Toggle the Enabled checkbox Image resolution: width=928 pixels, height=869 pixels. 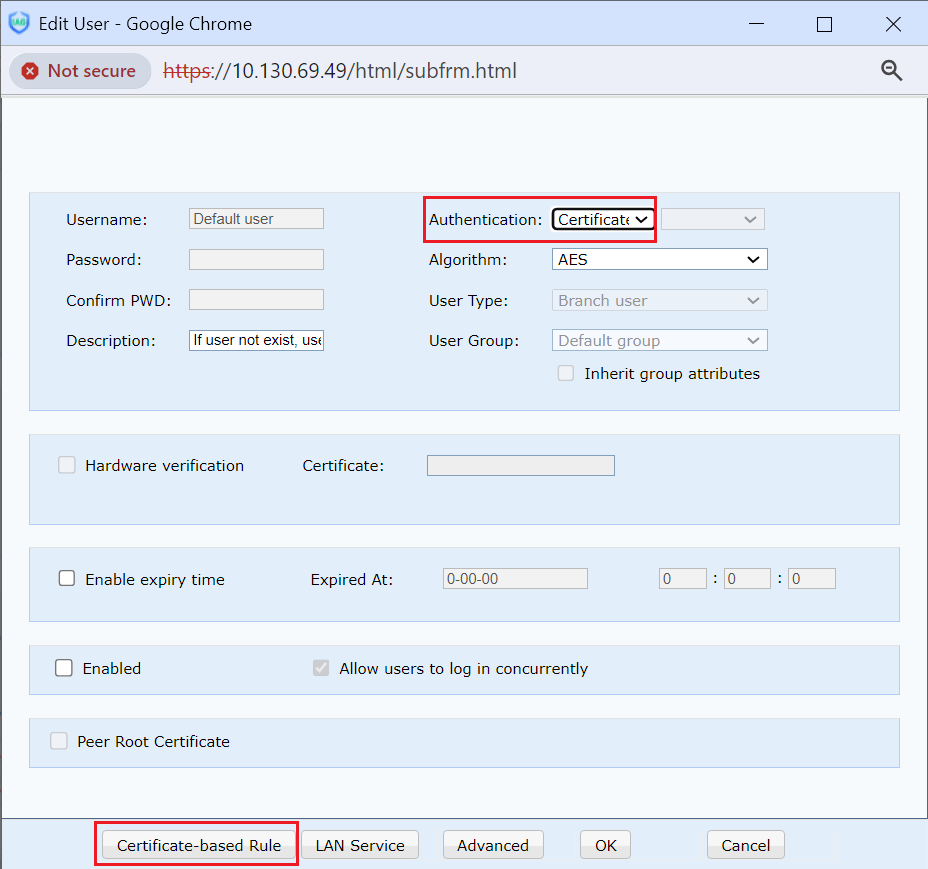tap(64, 668)
